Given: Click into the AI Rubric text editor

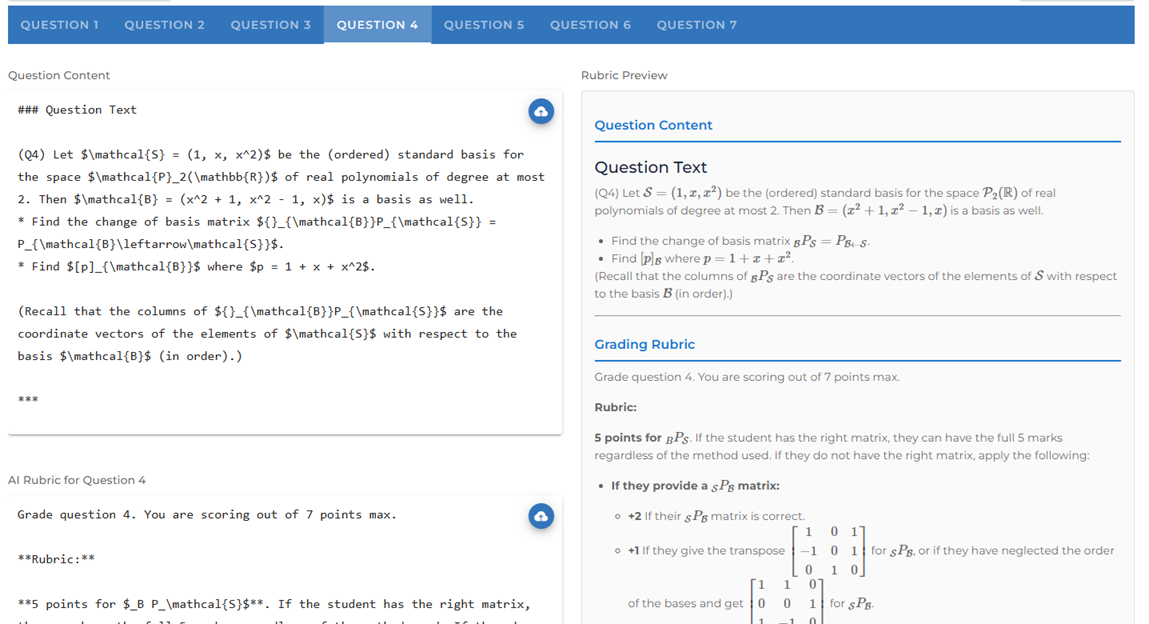Looking at the screenshot, I should click(285, 560).
